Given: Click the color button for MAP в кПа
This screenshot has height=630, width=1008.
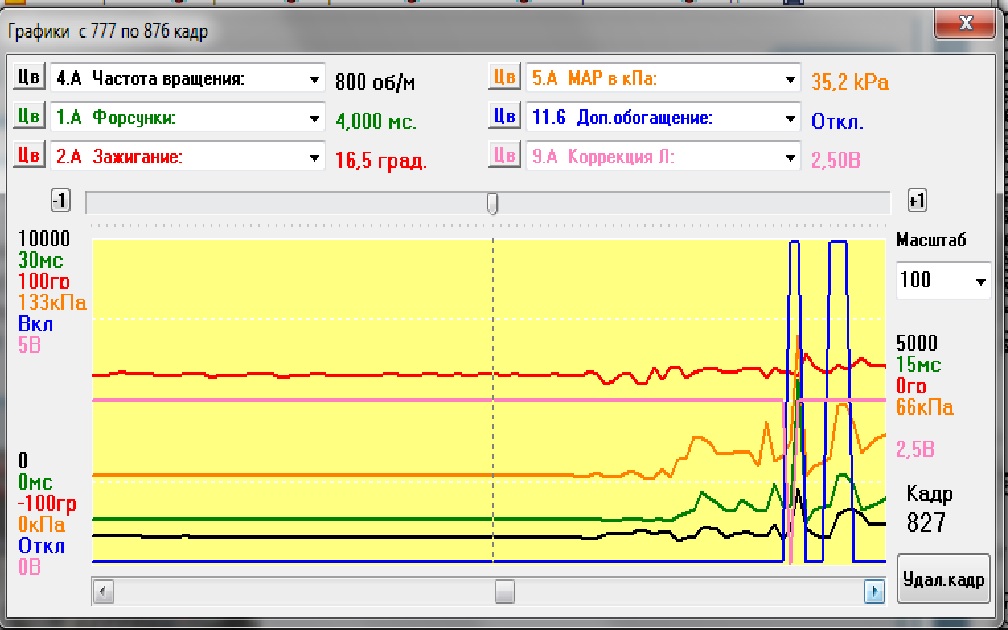Looking at the screenshot, I should [x=504, y=78].
